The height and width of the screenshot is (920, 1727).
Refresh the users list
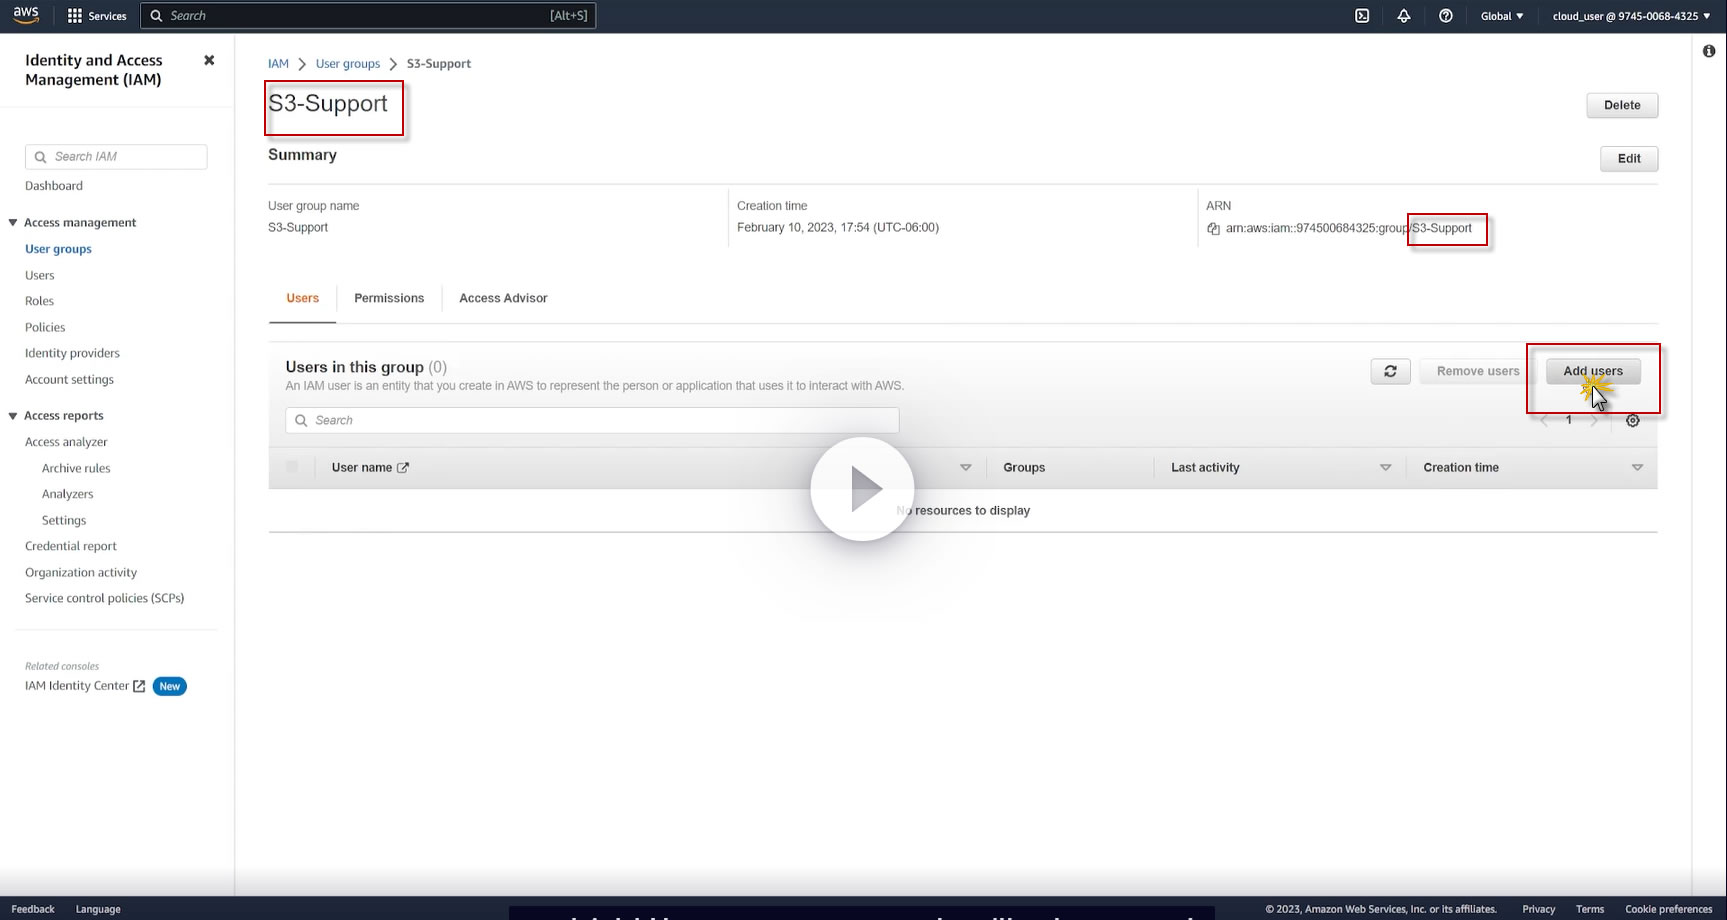tap(1390, 371)
